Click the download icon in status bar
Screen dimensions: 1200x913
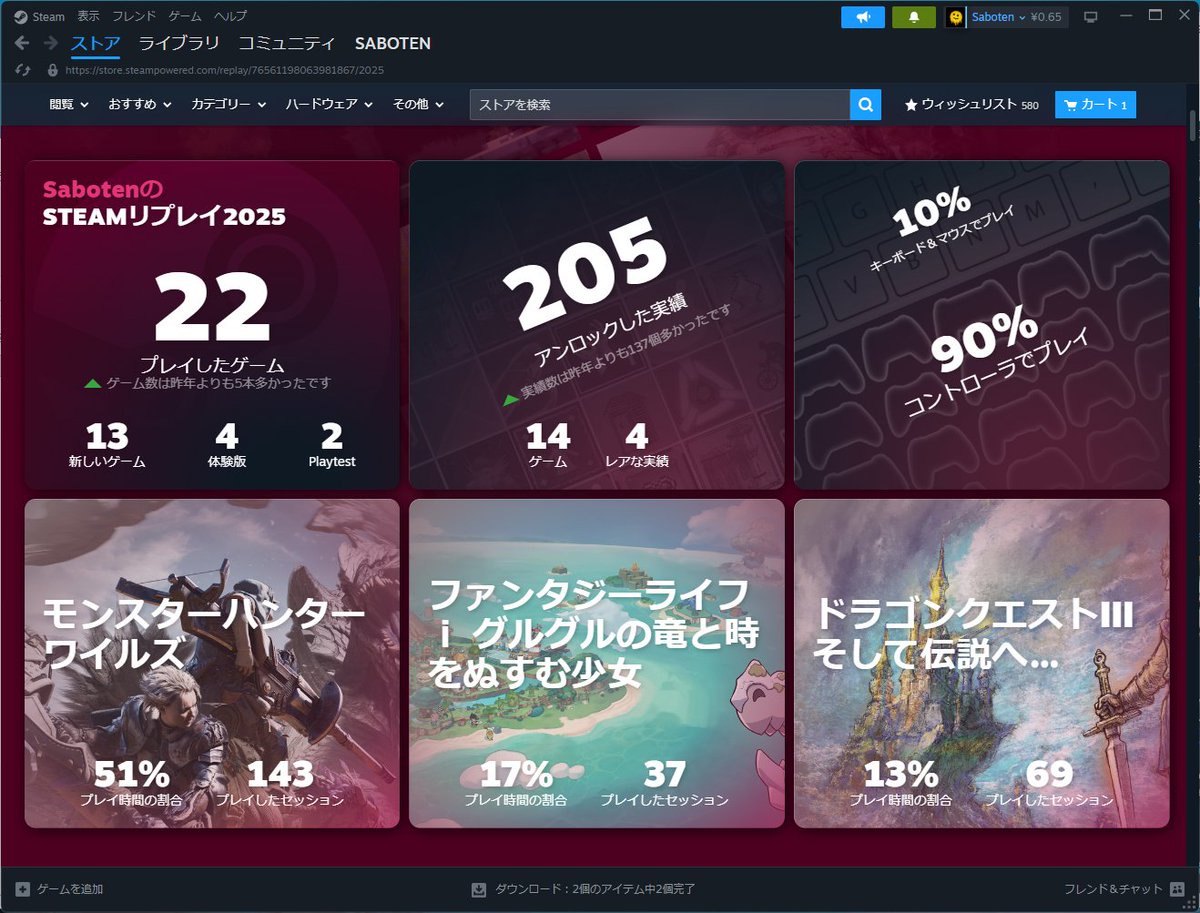pos(478,889)
